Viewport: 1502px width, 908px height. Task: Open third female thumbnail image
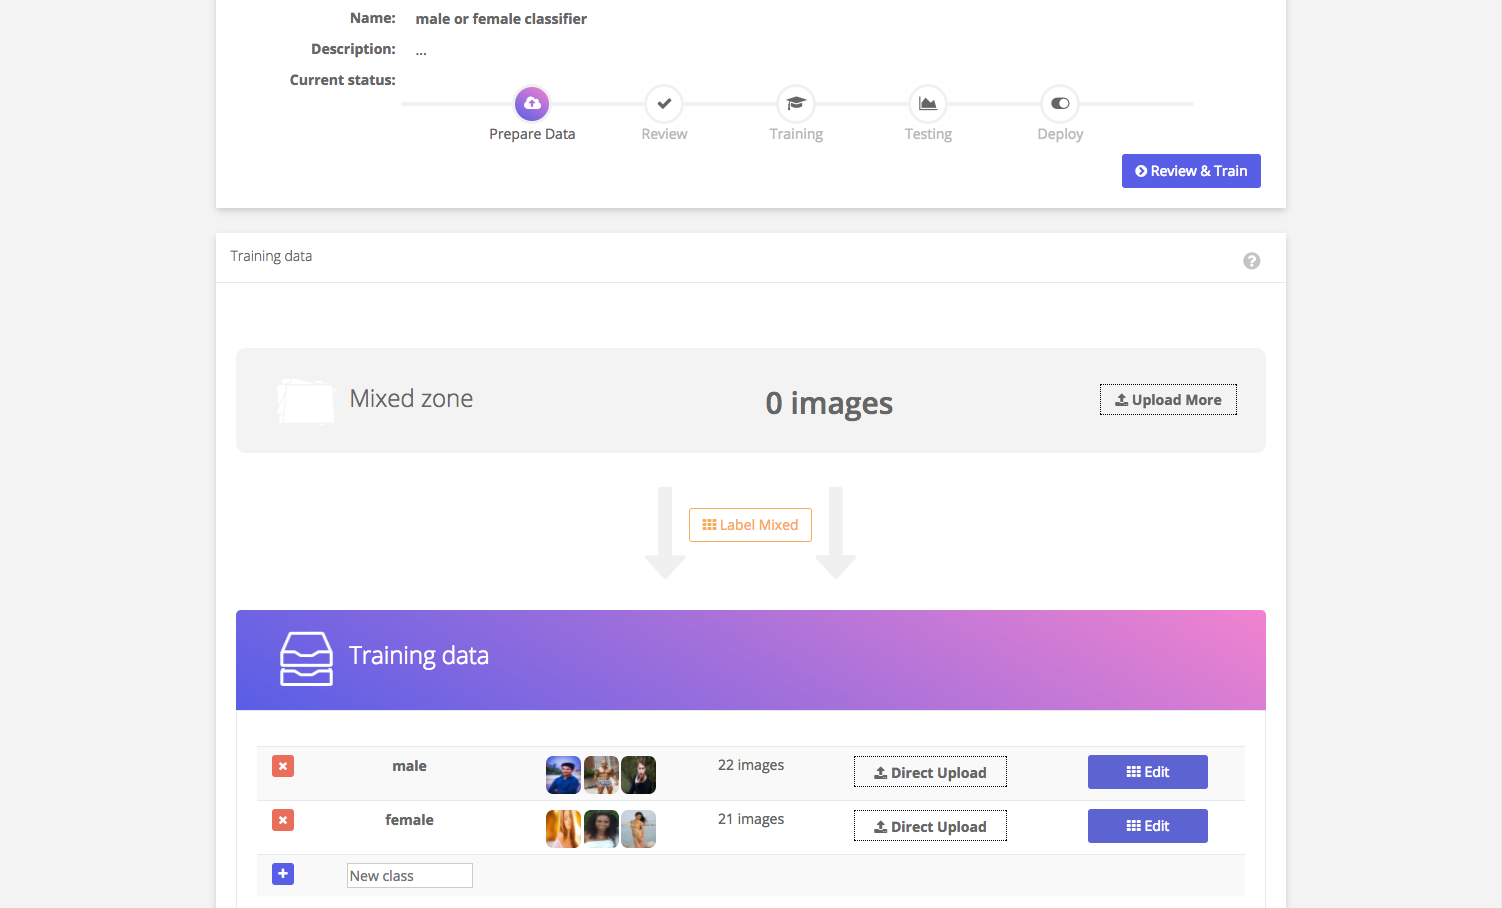638,829
